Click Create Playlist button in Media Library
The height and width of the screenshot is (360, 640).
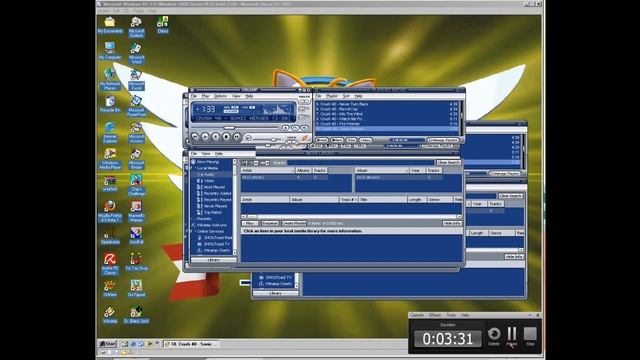tap(293, 223)
